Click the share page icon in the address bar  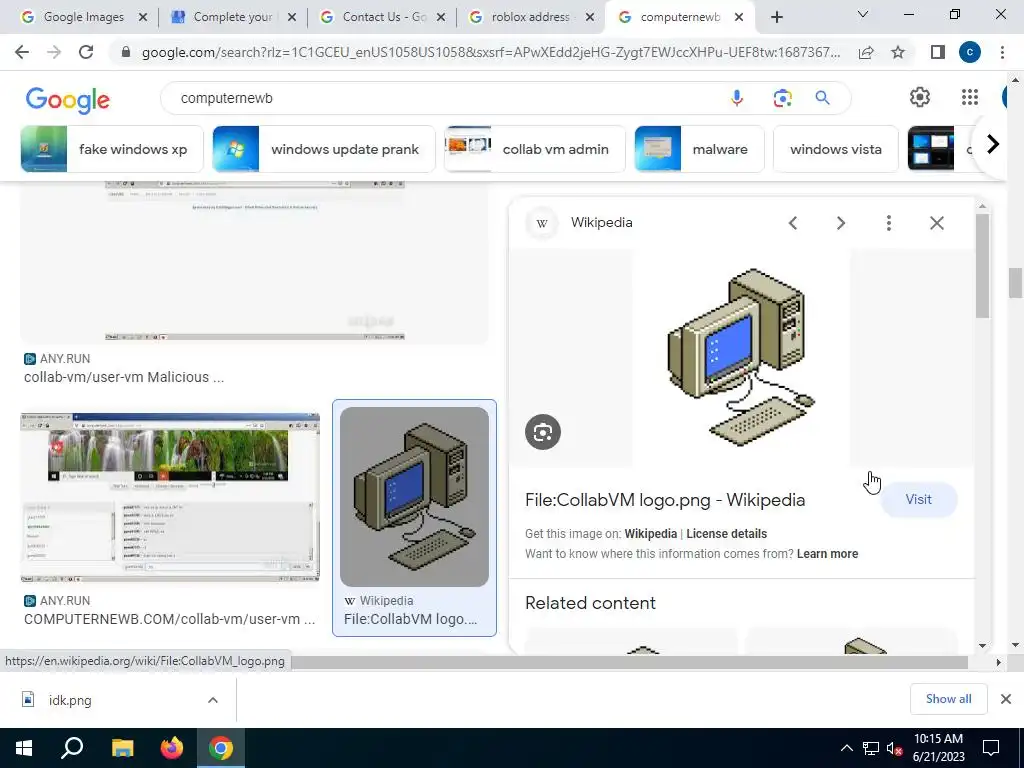click(866, 52)
